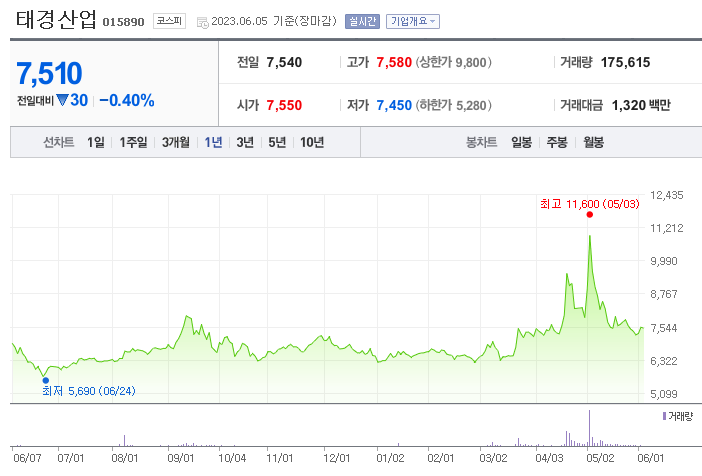Click the 시가 value 7,550
Viewport: 702px width, 476px height.
pyautogui.click(x=284, y=105)
